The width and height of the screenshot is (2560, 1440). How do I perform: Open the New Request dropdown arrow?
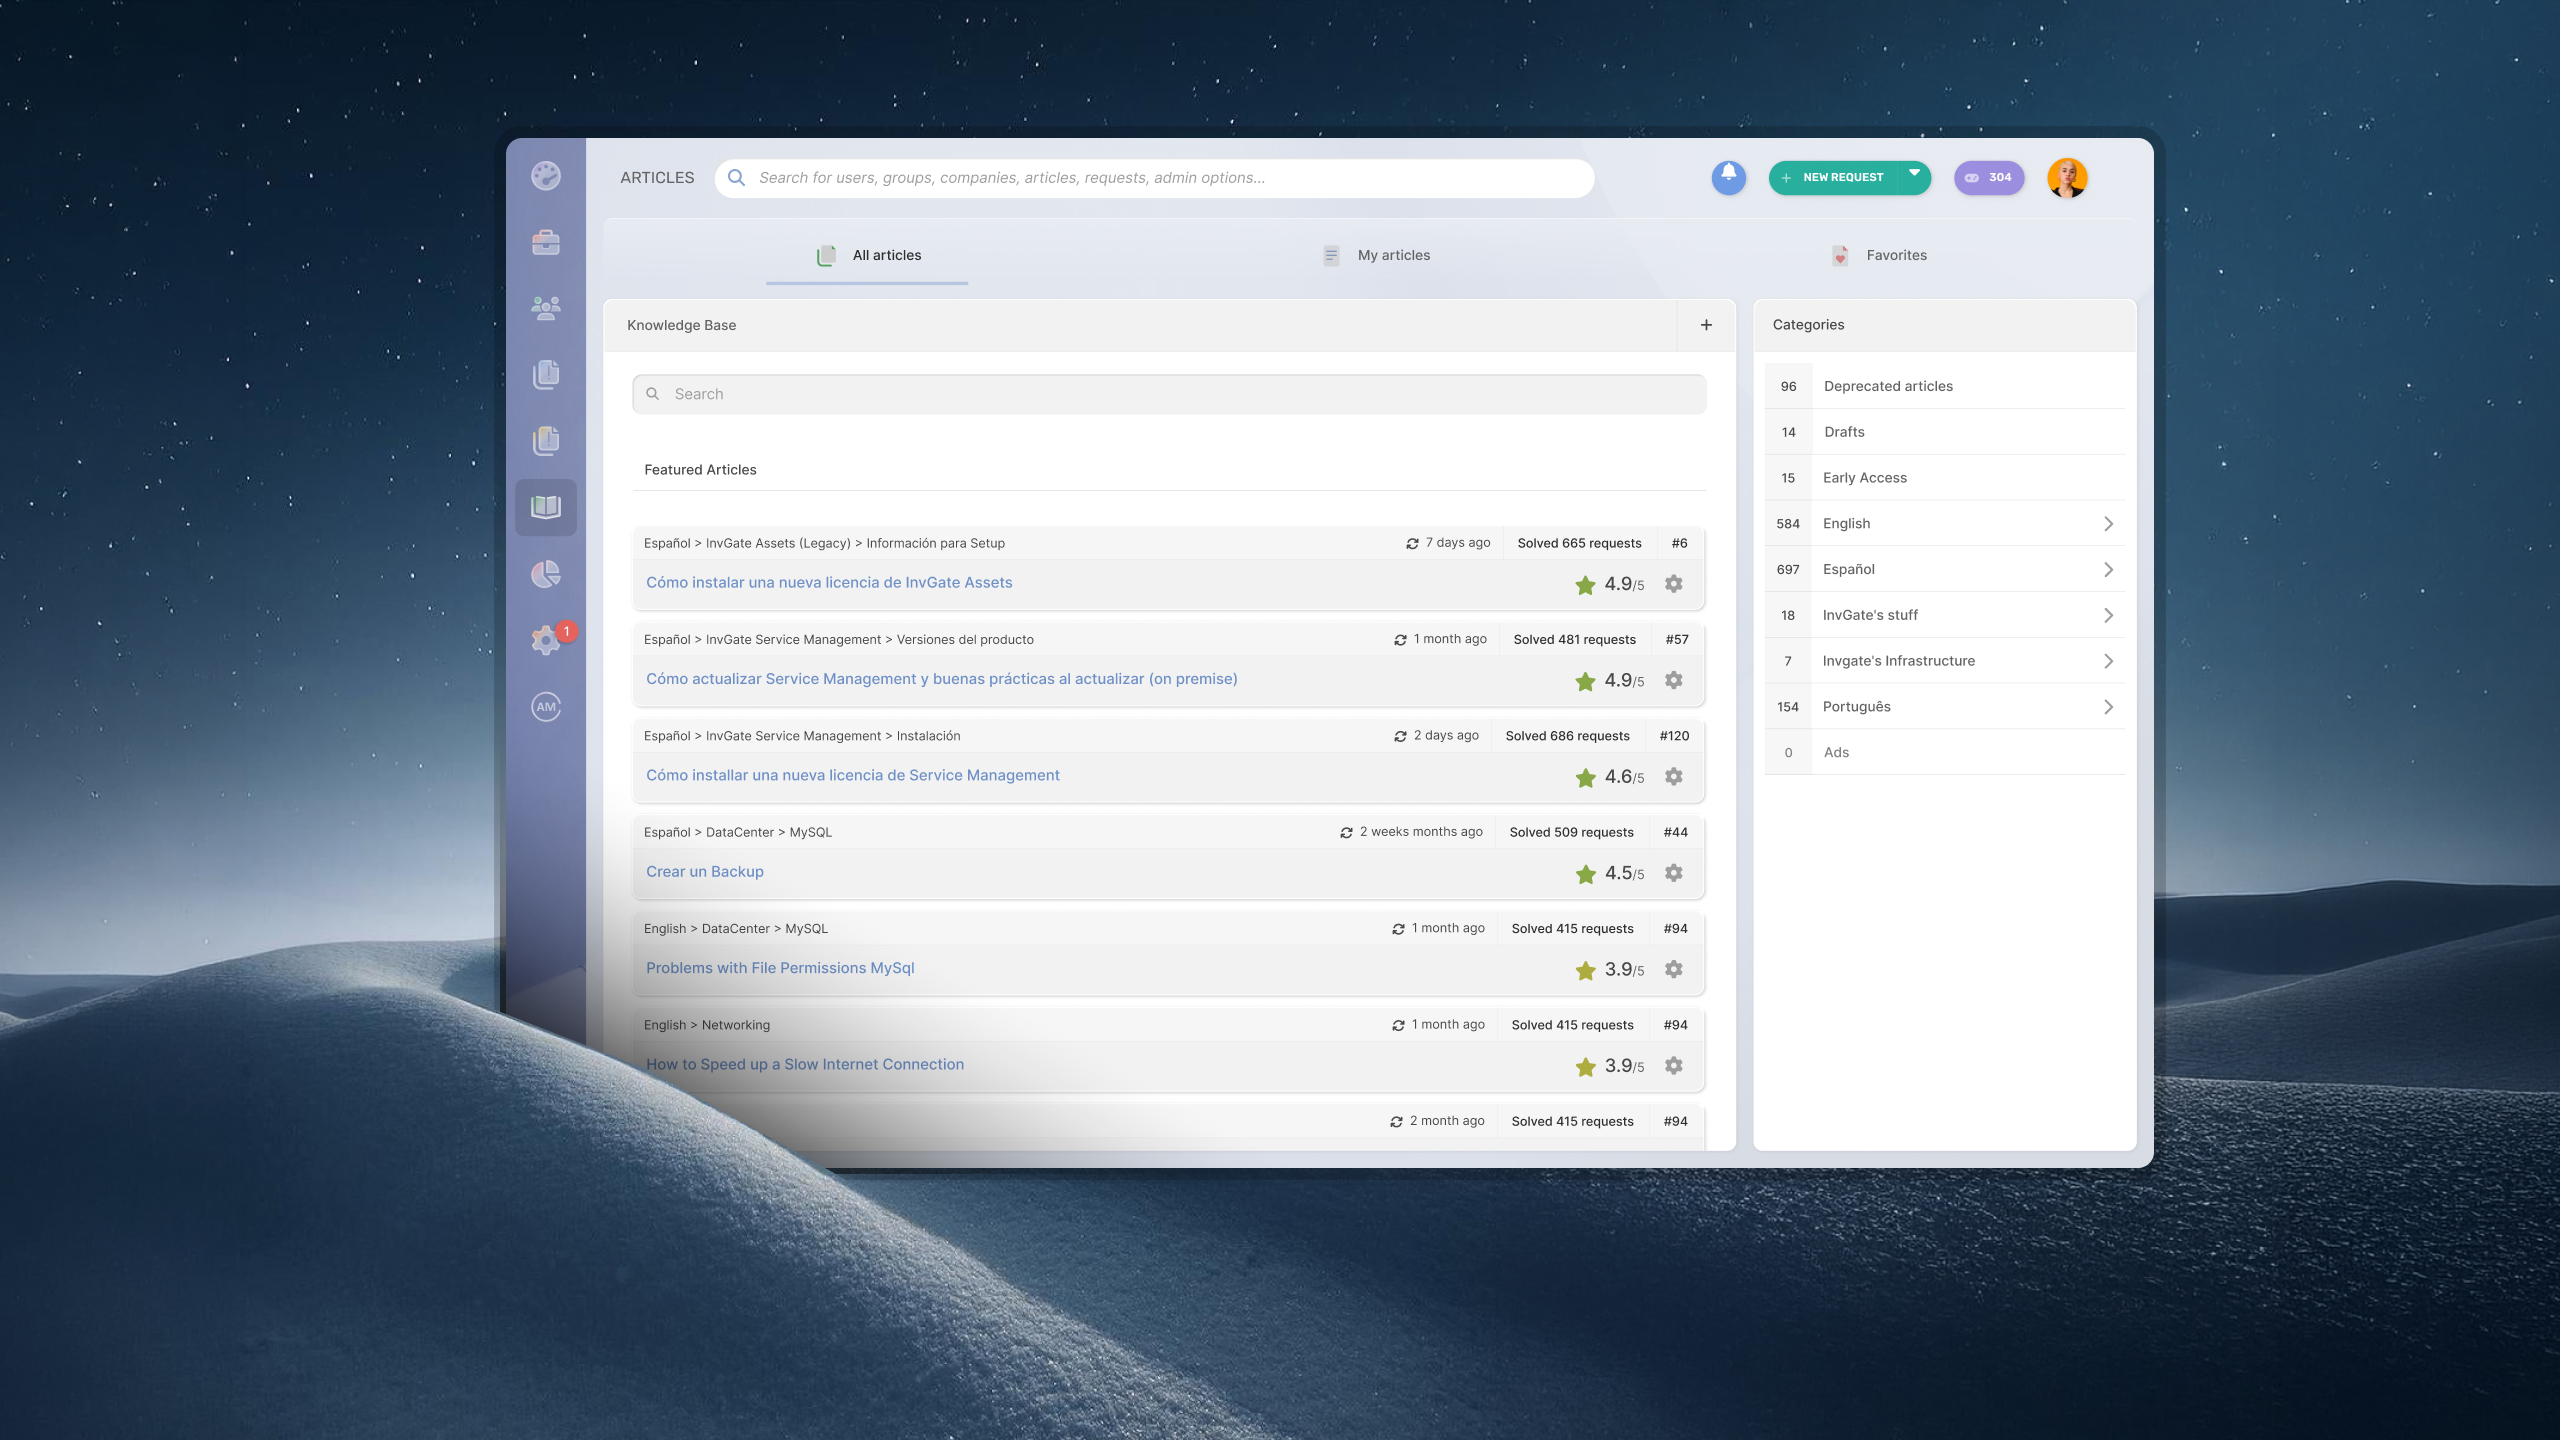click(x=1915, y=175)
